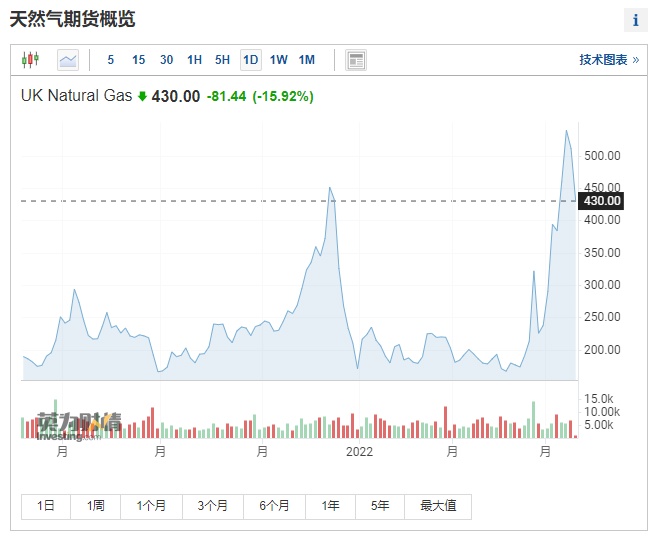Image resolution: width=658 pixels, height=536 pixels.
Task: Click the info icon near title
Action: click(x=635, y=20)
